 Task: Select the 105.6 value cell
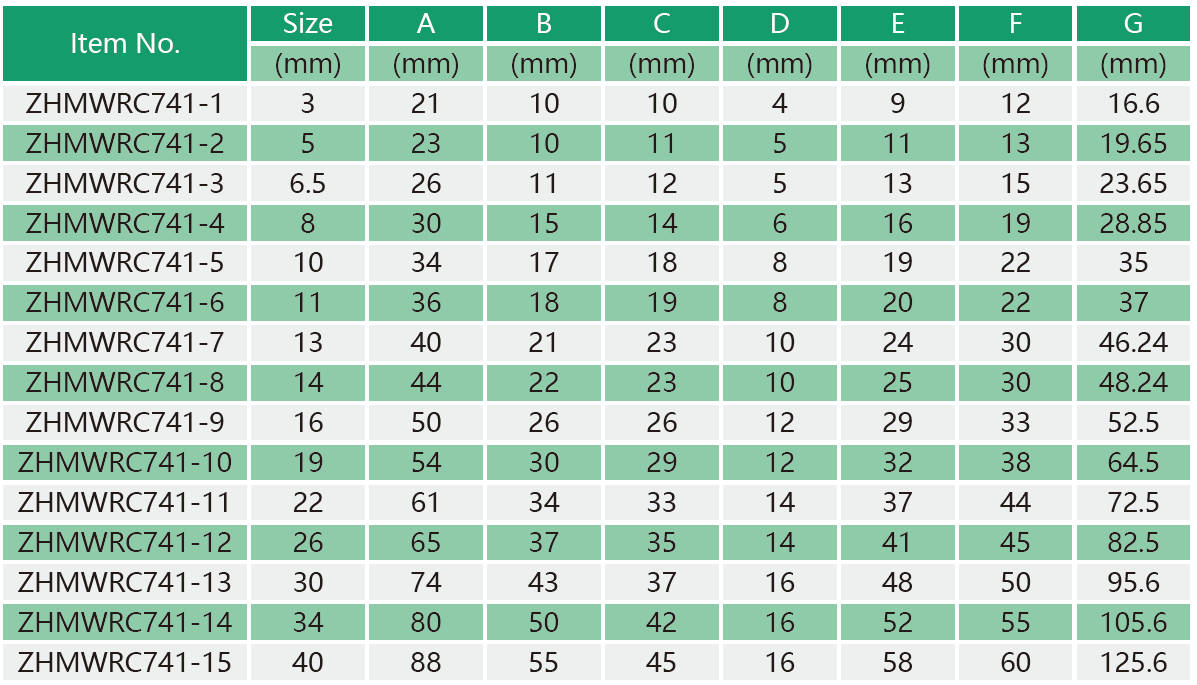(1133, 622)
